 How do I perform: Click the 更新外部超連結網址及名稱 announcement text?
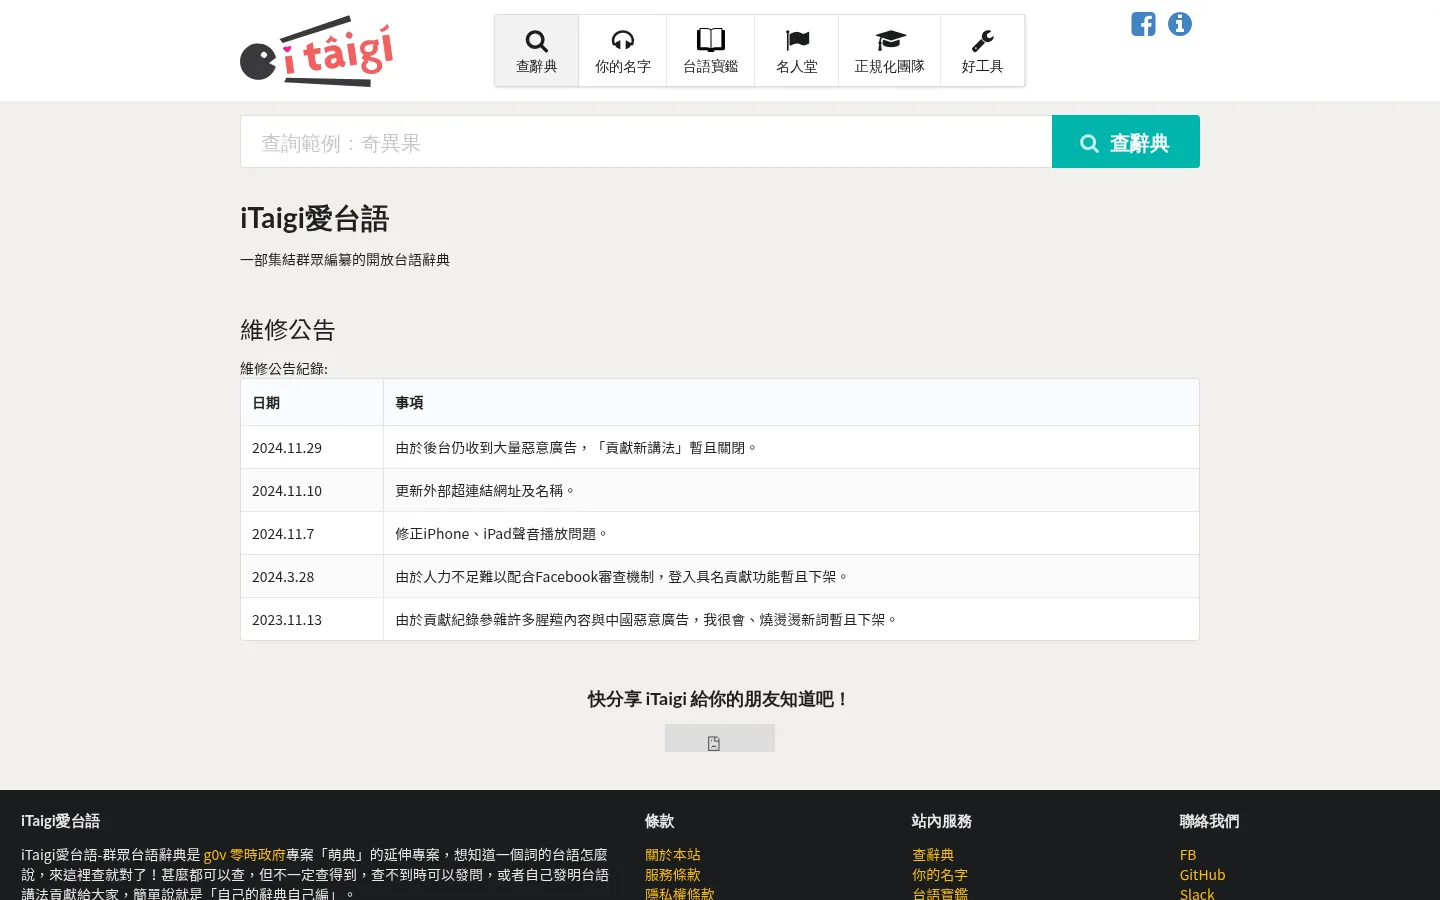point(485,491)
